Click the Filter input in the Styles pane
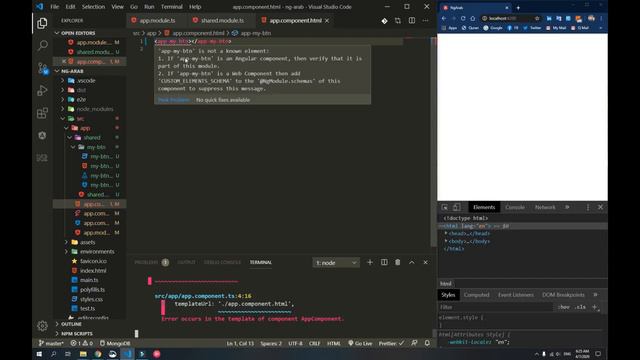Screen dimensions: 640x360 pos(496,307)
